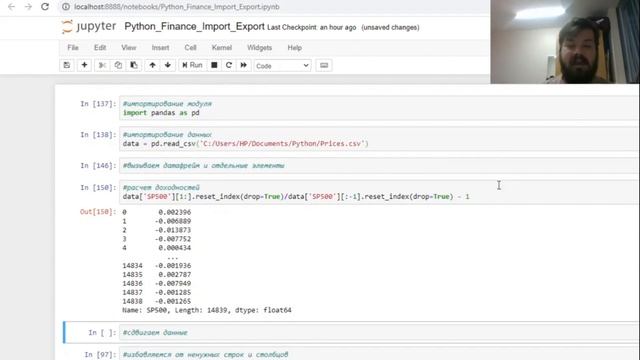
Task: Reload the page with refresh icon
Action: [x=45, y=7]
